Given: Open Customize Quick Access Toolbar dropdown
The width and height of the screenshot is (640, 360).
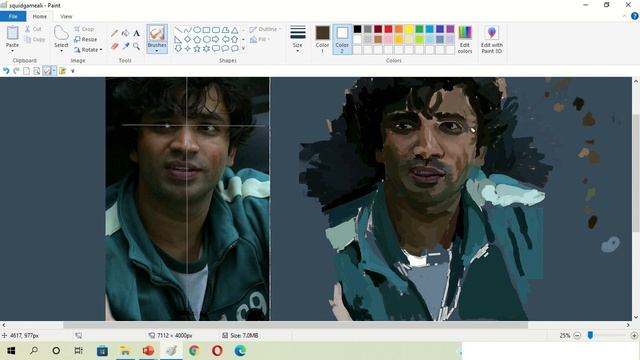Looking at the screenshot, I should pyautogui.click(x=73, y=71).
